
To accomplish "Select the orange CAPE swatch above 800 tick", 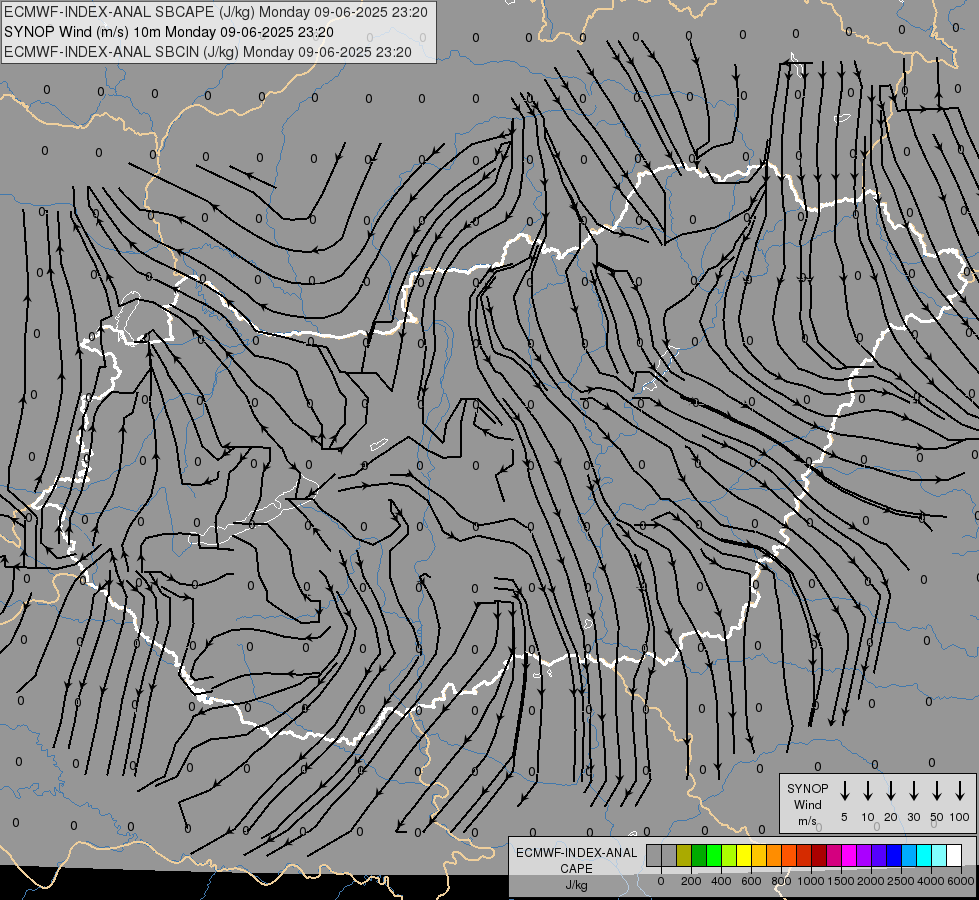I will tap(774, 855).
